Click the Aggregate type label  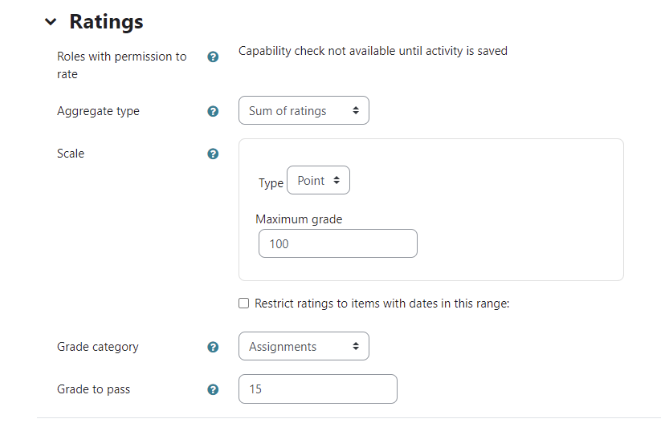coord(98,111)
